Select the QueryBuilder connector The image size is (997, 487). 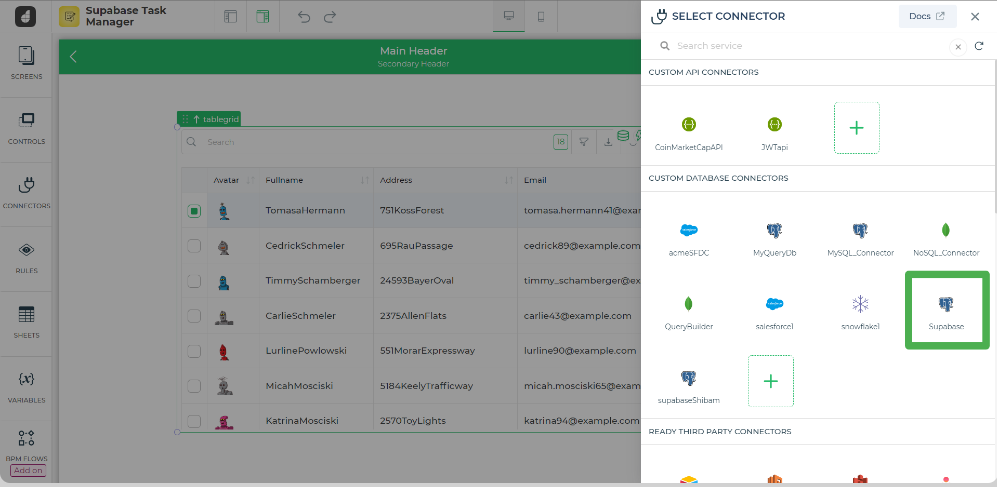[688, 309]
